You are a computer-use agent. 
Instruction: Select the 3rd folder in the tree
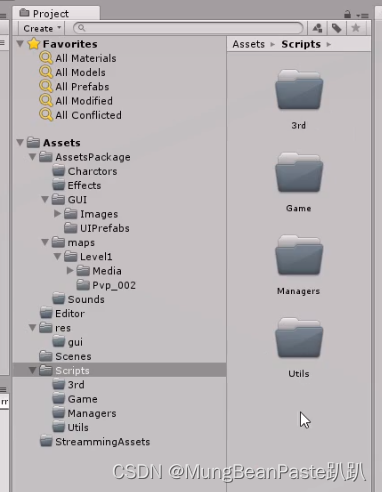coord(76,385)
